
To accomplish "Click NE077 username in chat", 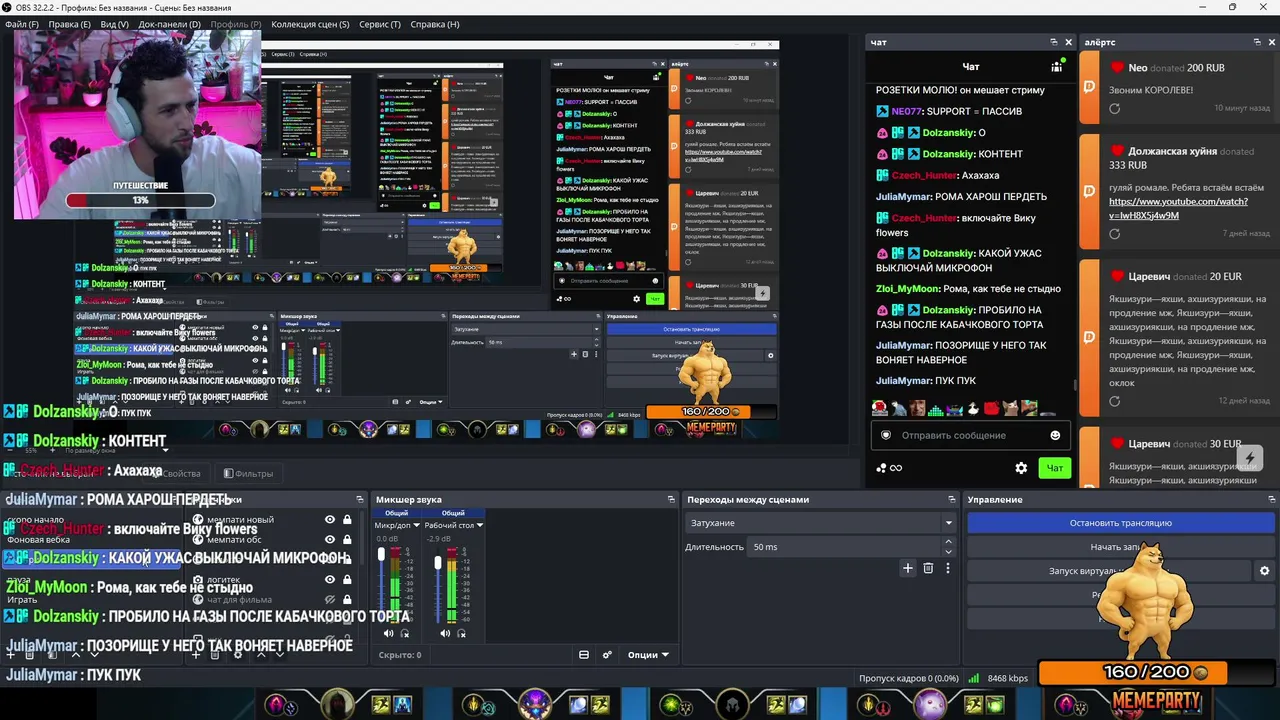I will click(907, 111).
